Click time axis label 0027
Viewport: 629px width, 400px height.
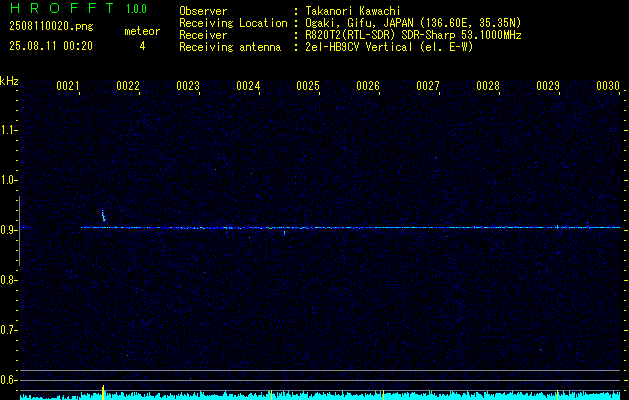point(428,86)
